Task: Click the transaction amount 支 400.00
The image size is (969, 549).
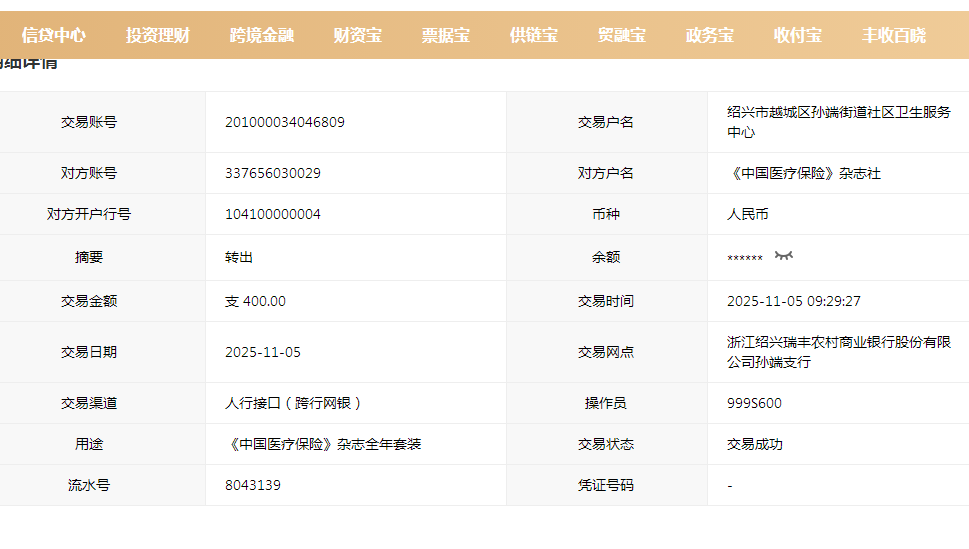Action: (x=255, y=301)
